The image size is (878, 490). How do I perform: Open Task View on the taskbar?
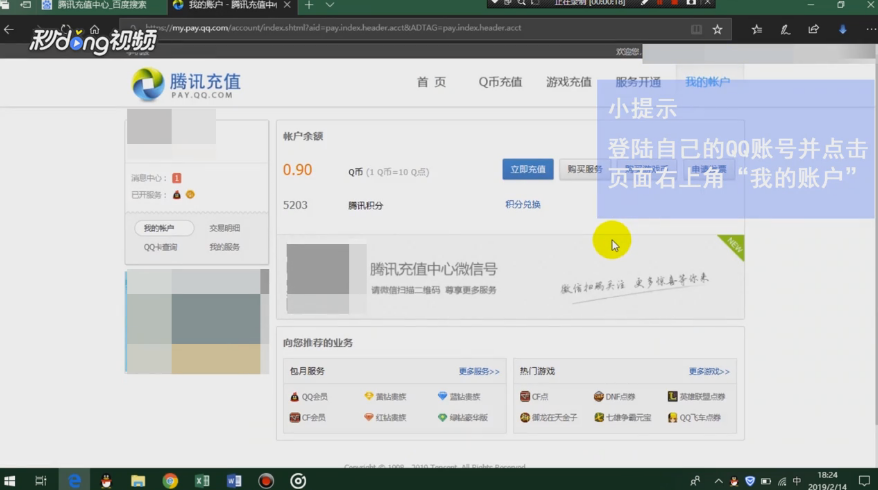pyautogui.click(x=41, y=480)
